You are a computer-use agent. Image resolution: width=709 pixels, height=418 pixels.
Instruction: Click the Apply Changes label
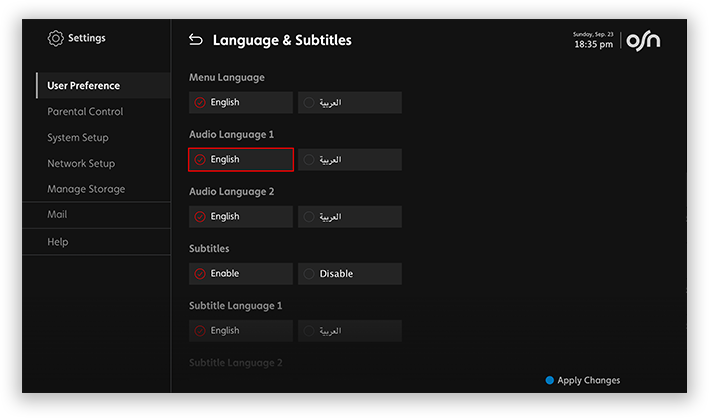[588, 380]
